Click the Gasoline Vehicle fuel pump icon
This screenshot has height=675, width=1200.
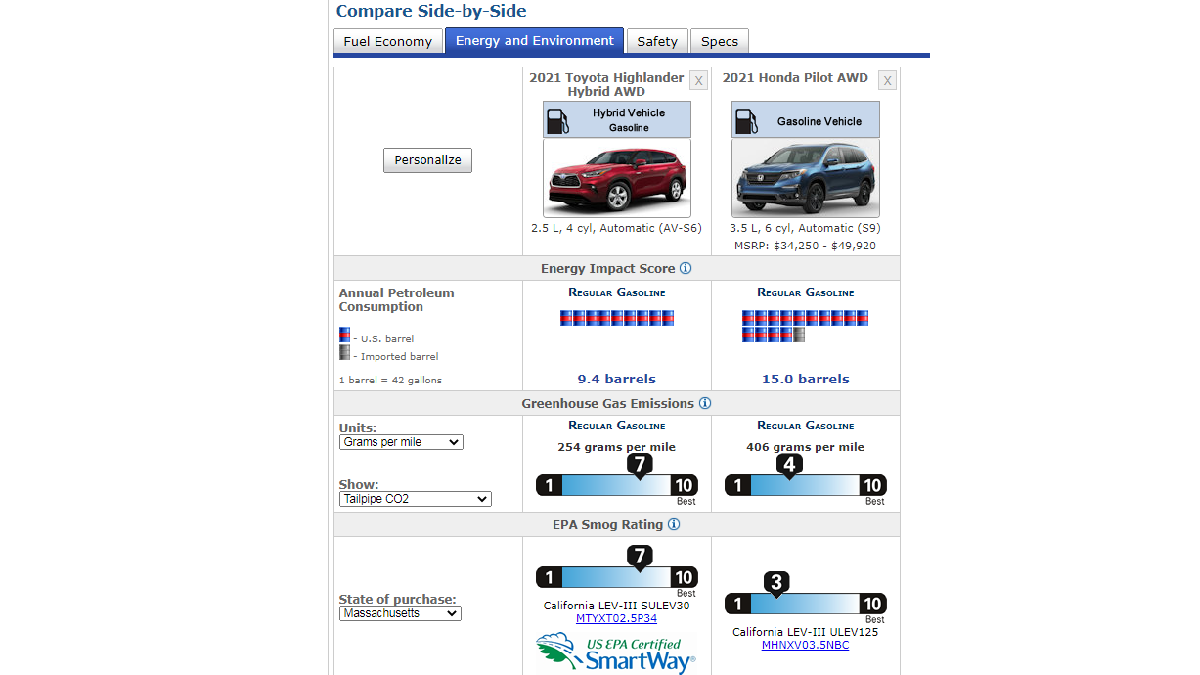[747, 121]
